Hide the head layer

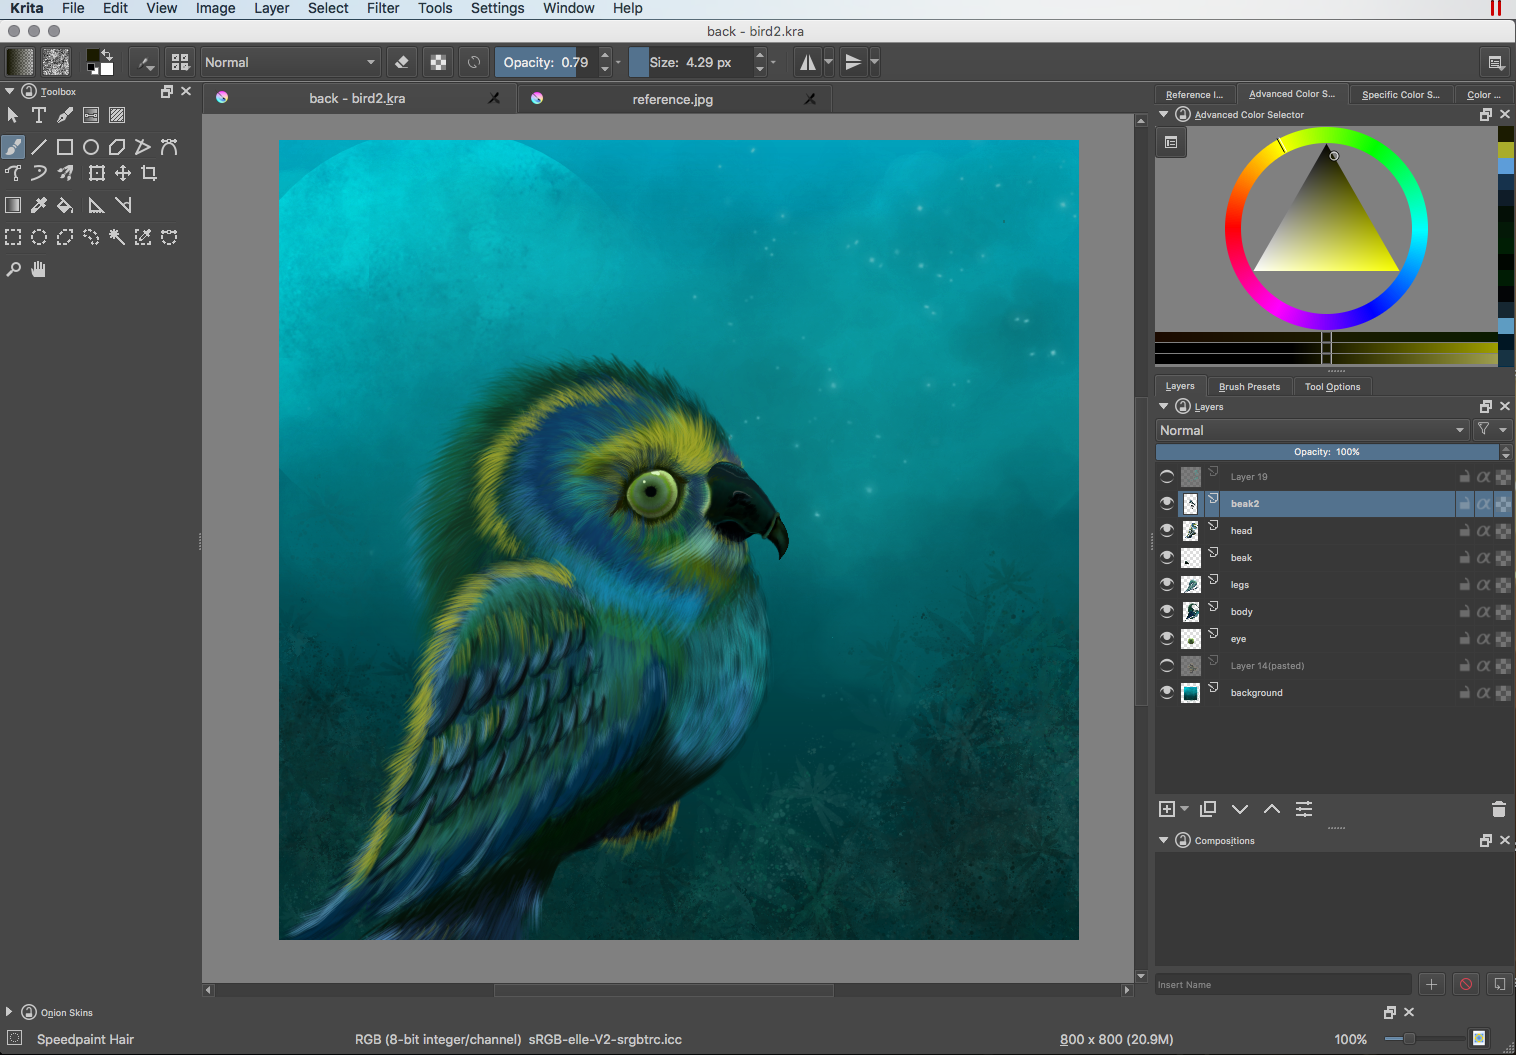click(x=1167, y=530)
